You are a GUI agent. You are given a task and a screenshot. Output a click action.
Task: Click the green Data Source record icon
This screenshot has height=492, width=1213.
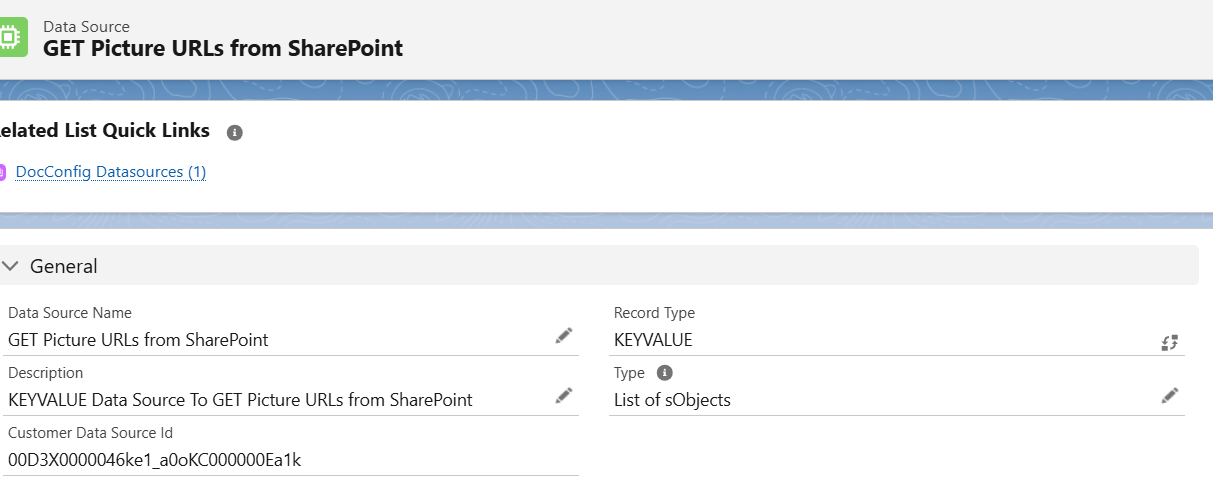12,37
